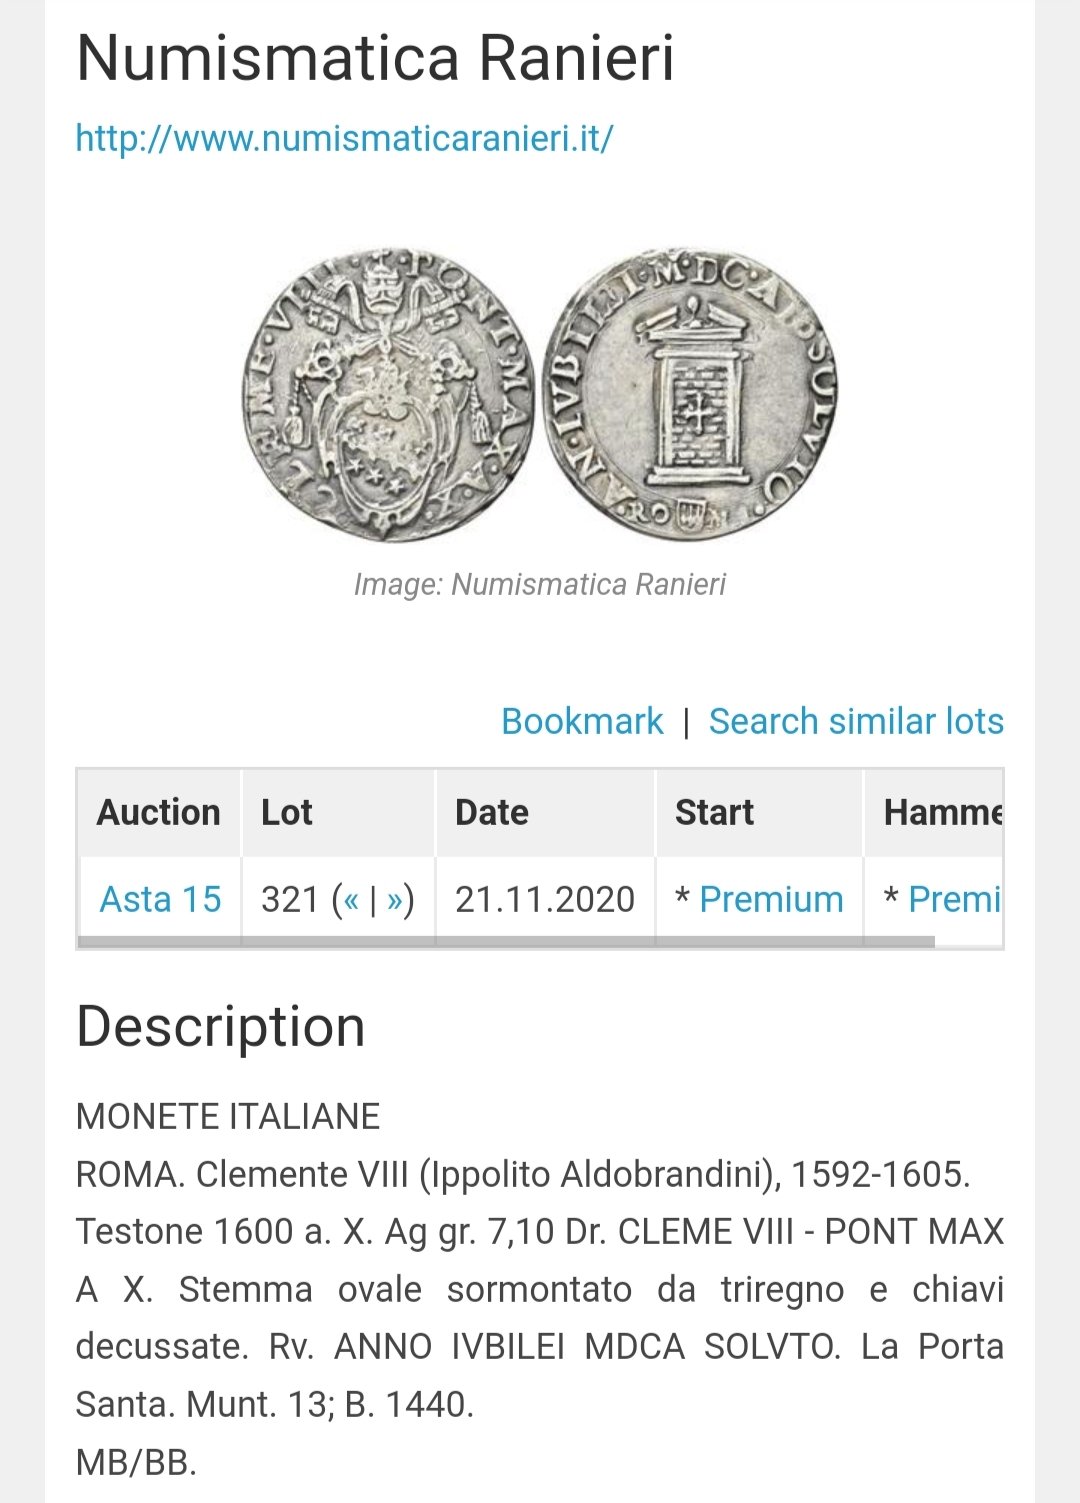The width and height of the screenshot is (1080, 1503).
Task: Select the Start column header
Action: coord(760,813)
